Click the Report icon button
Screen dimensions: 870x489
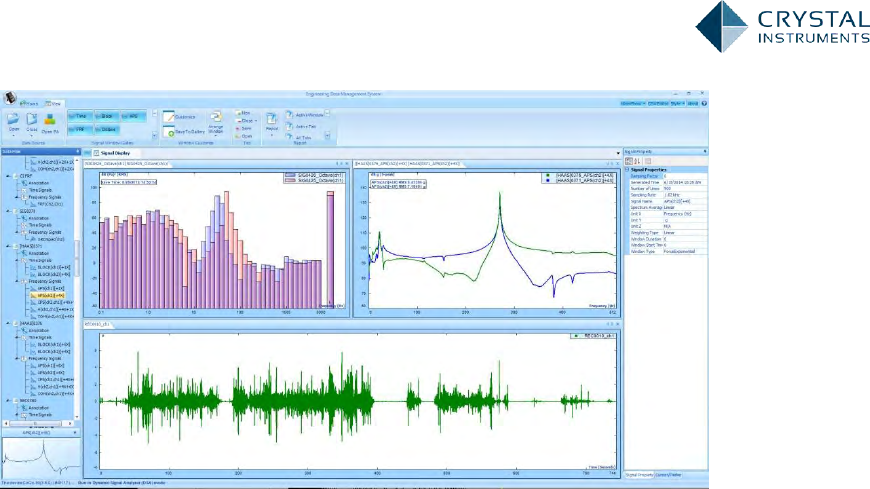[x=271, y=122]
